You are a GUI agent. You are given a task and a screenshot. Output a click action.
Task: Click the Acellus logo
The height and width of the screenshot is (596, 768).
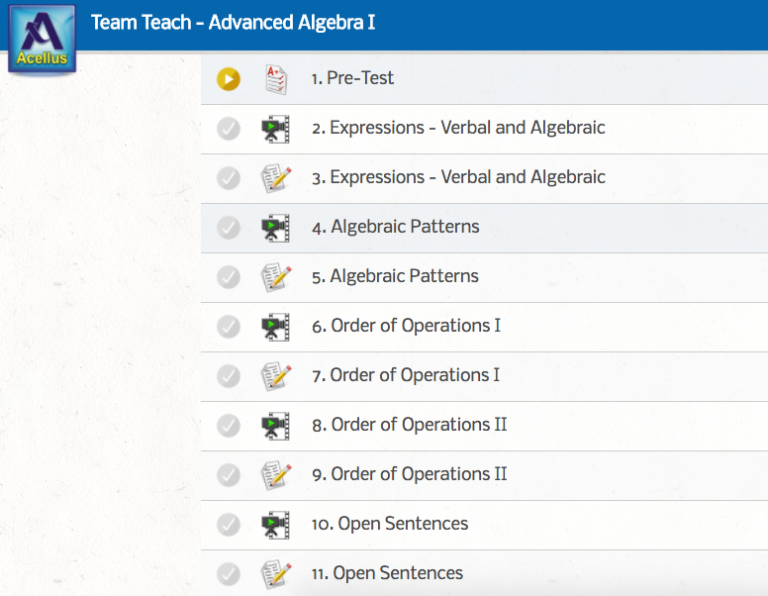point(42,39)
